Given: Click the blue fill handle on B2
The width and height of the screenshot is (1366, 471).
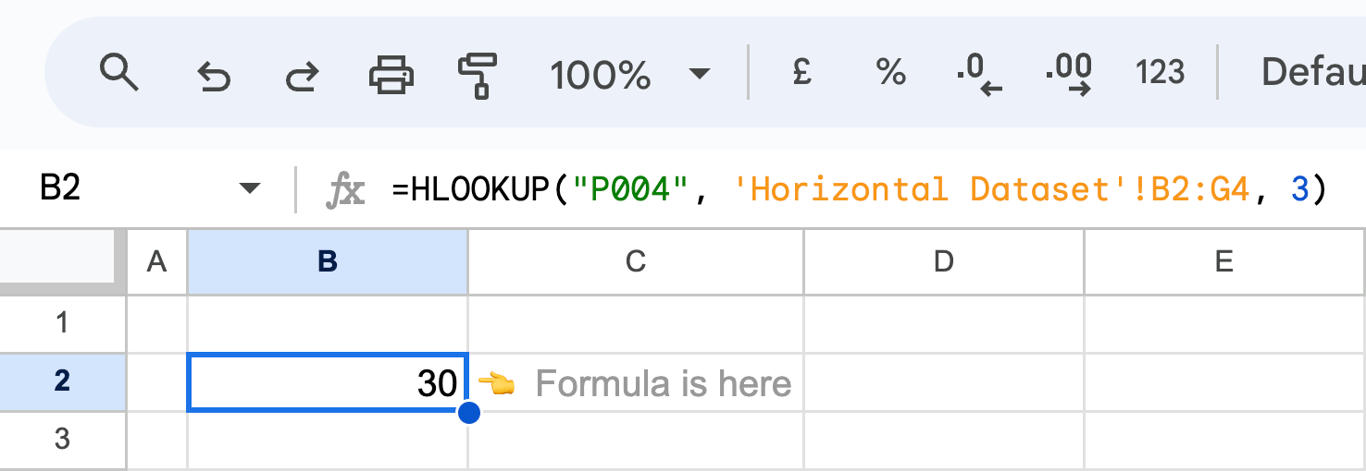Looking at the screenshot, I should pyautogui.click(x=468, y=412).
